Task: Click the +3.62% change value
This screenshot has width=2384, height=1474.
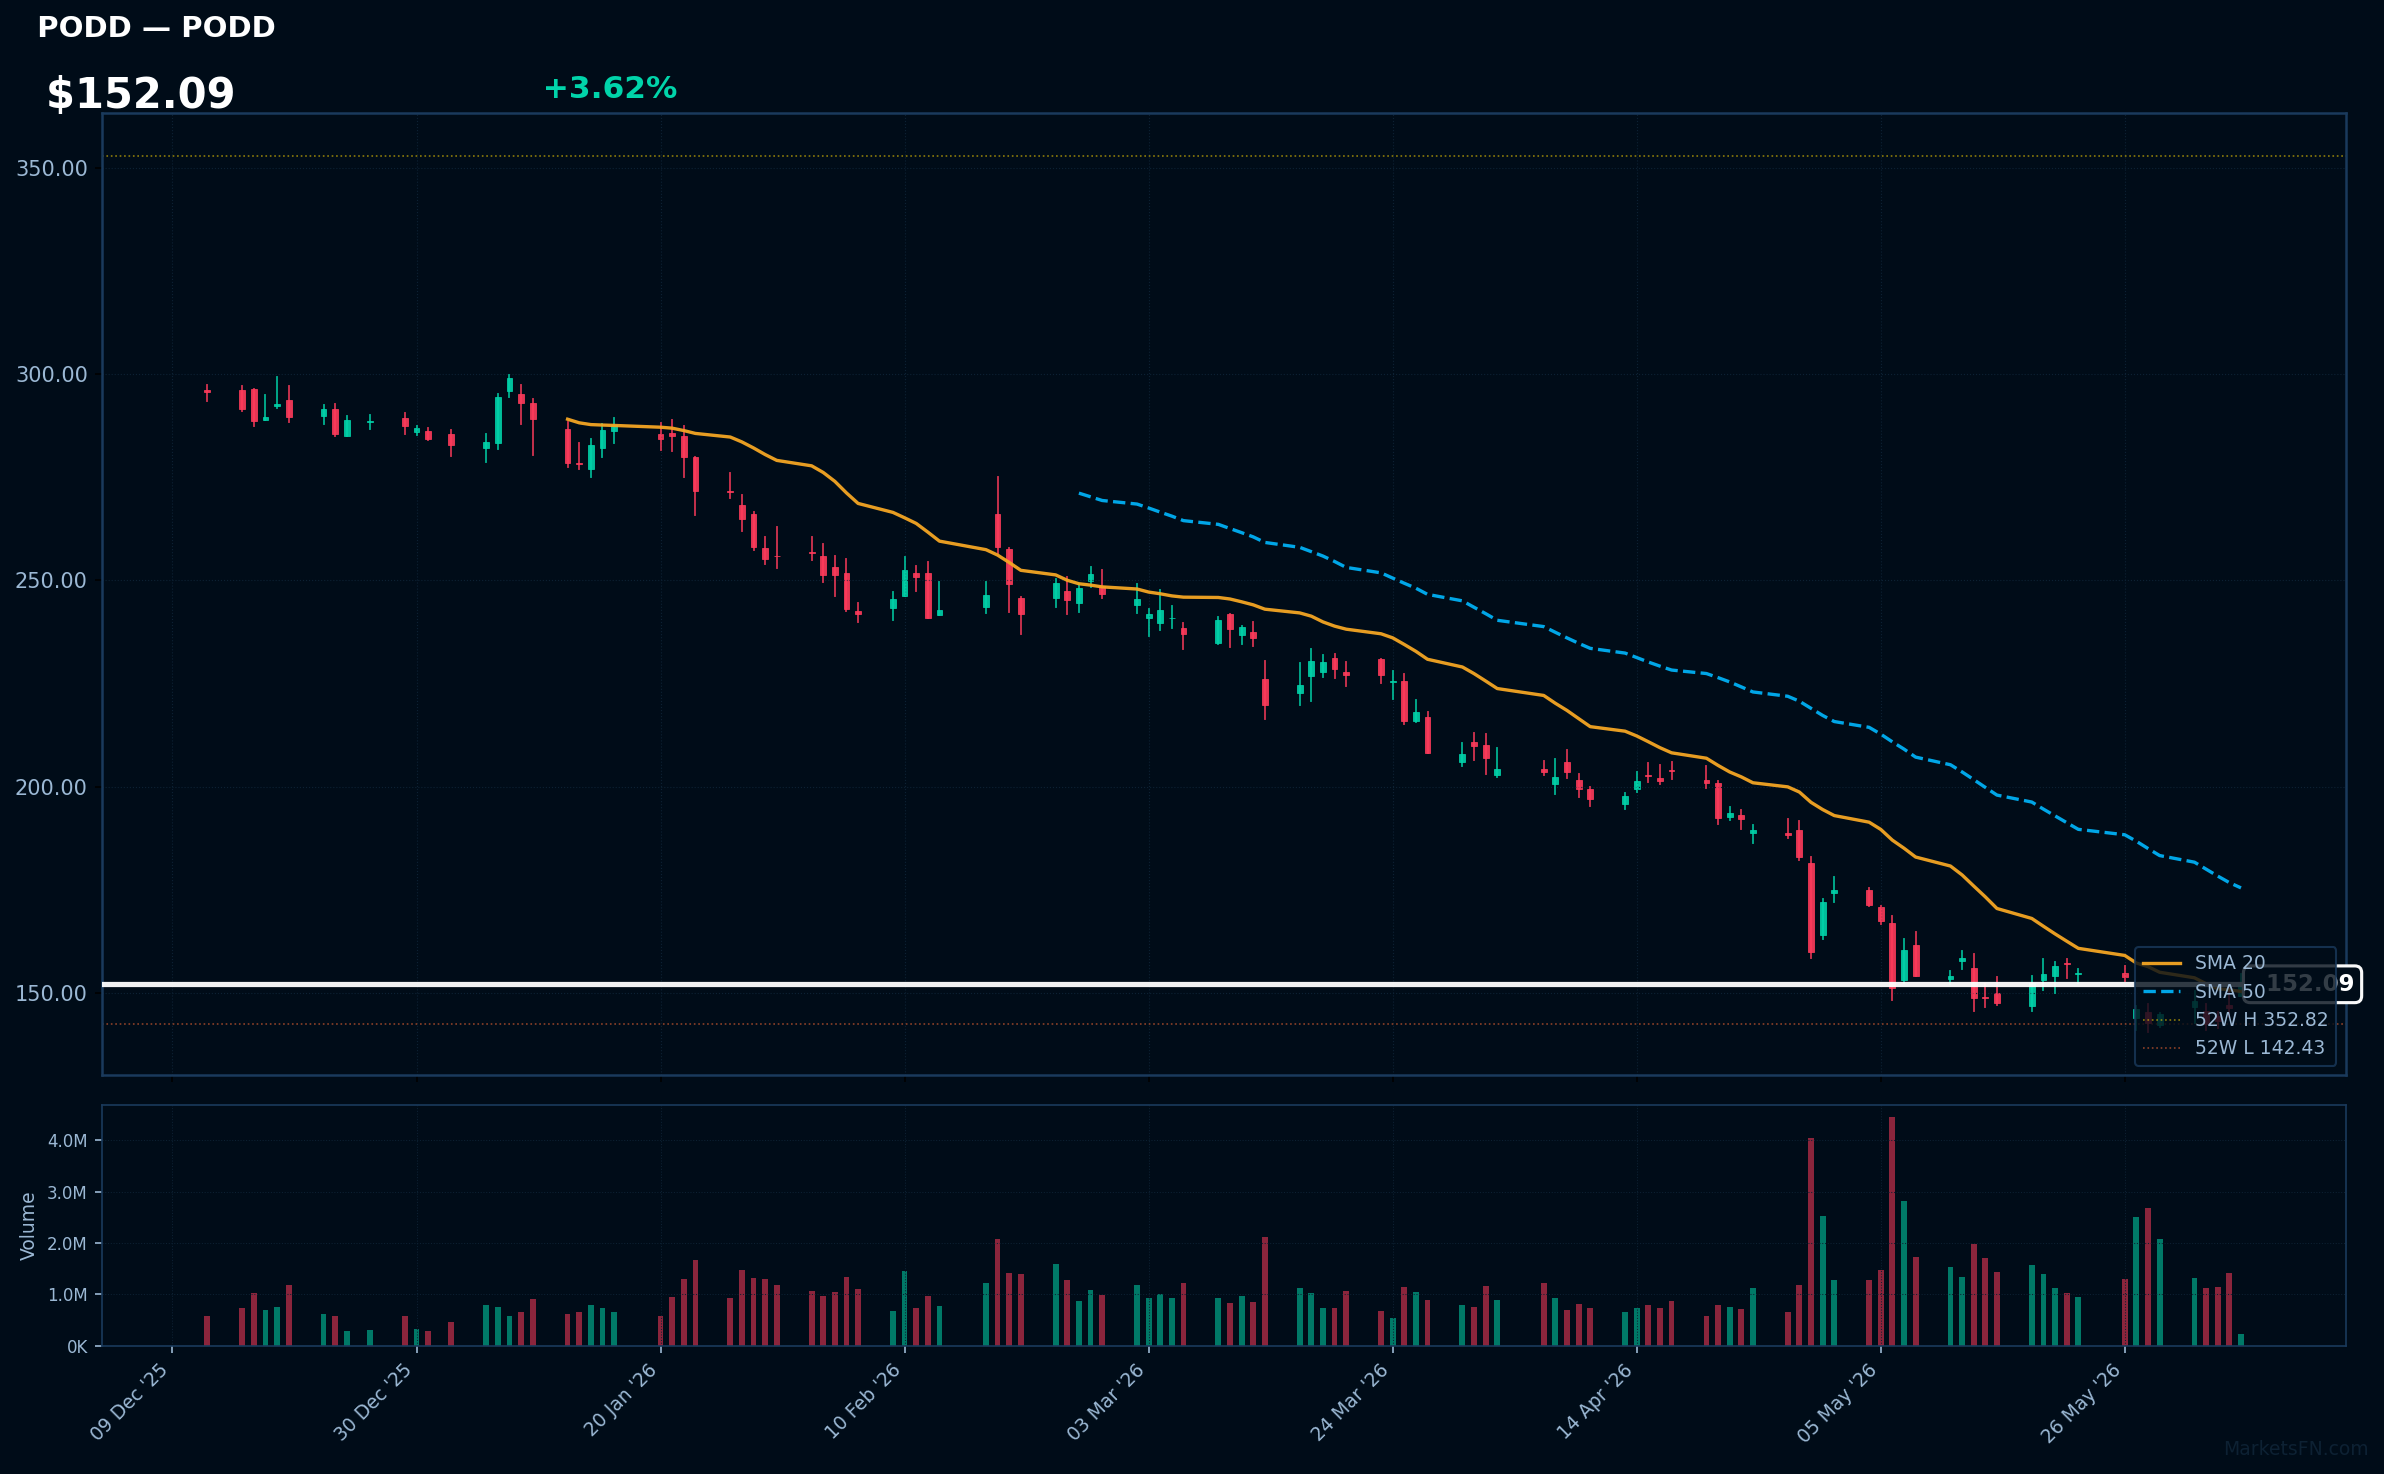Action: (610, 88)
